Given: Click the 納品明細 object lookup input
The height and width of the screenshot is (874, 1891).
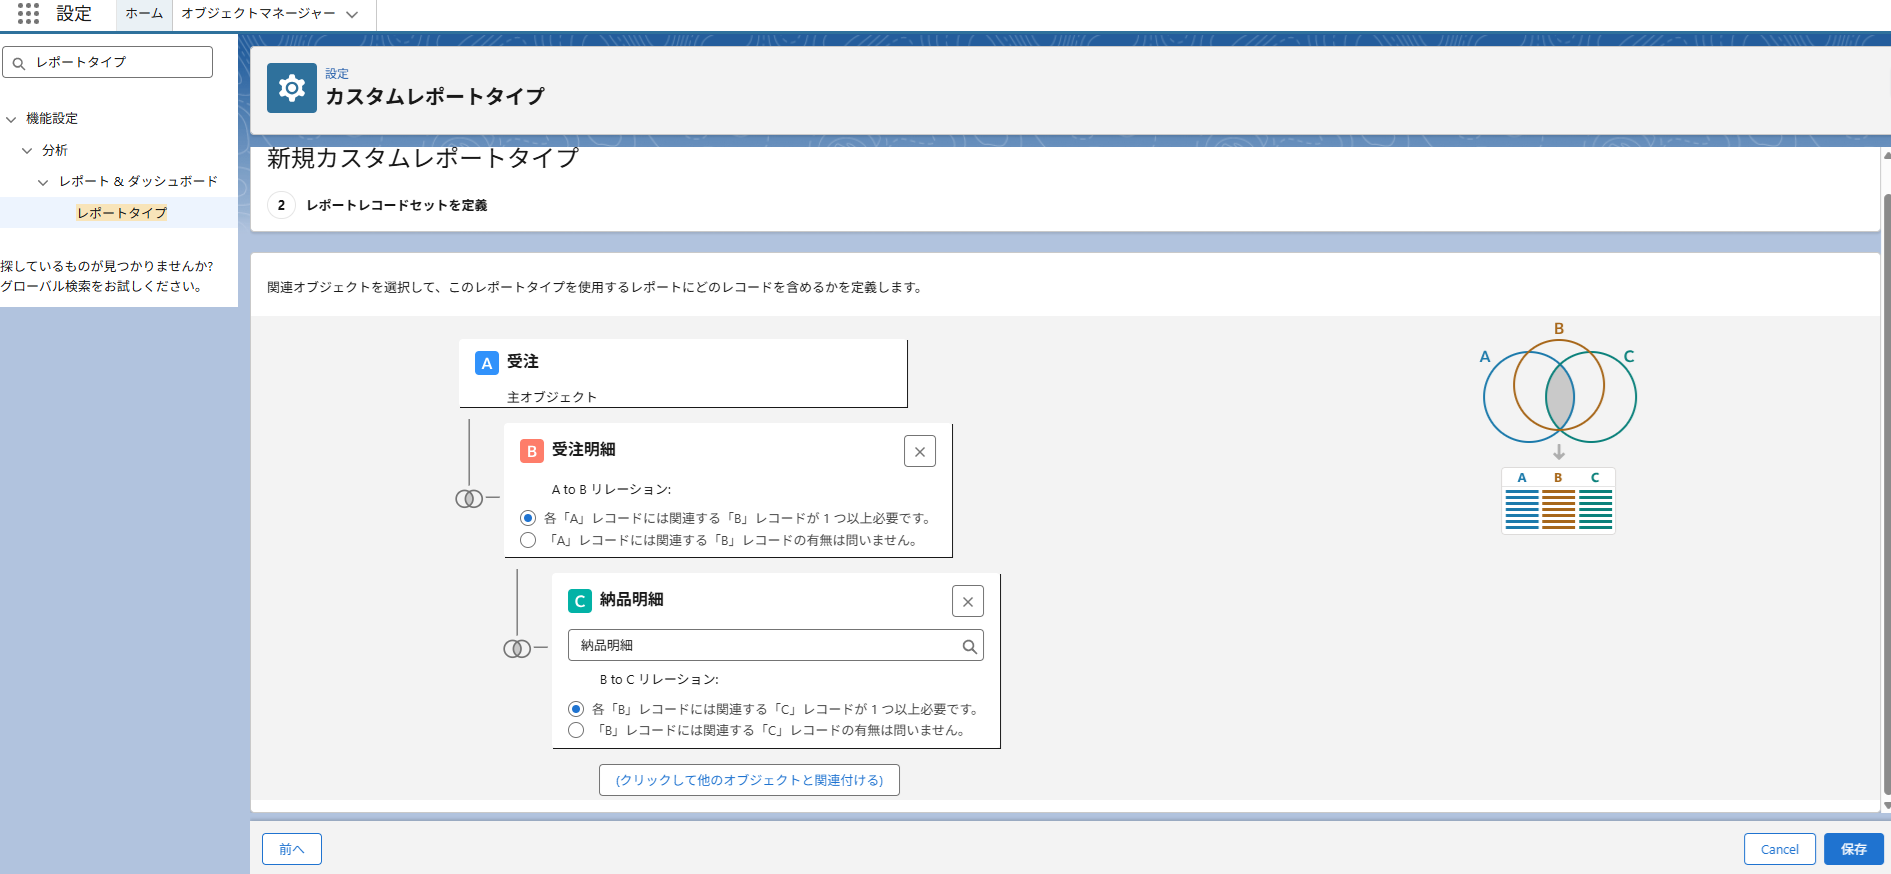Looking at the screenshot, I should pyautogui.click(x=776, y=645).
